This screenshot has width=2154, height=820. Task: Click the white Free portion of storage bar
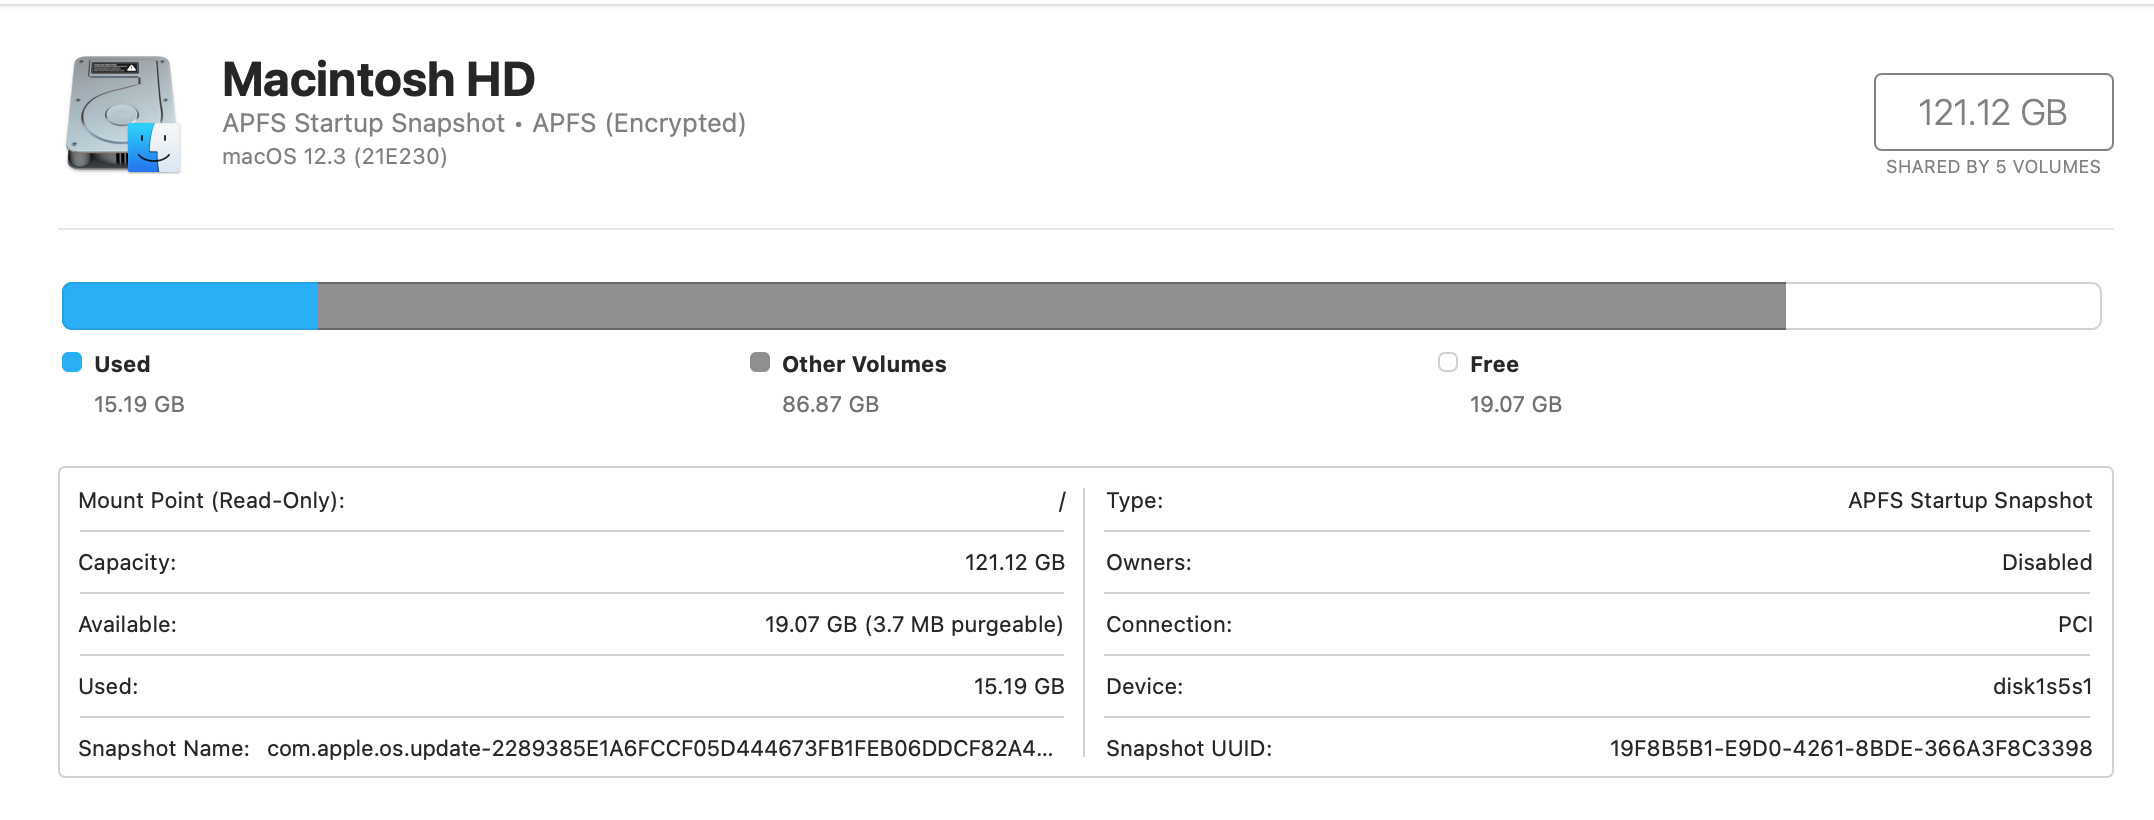[1943, 306]
